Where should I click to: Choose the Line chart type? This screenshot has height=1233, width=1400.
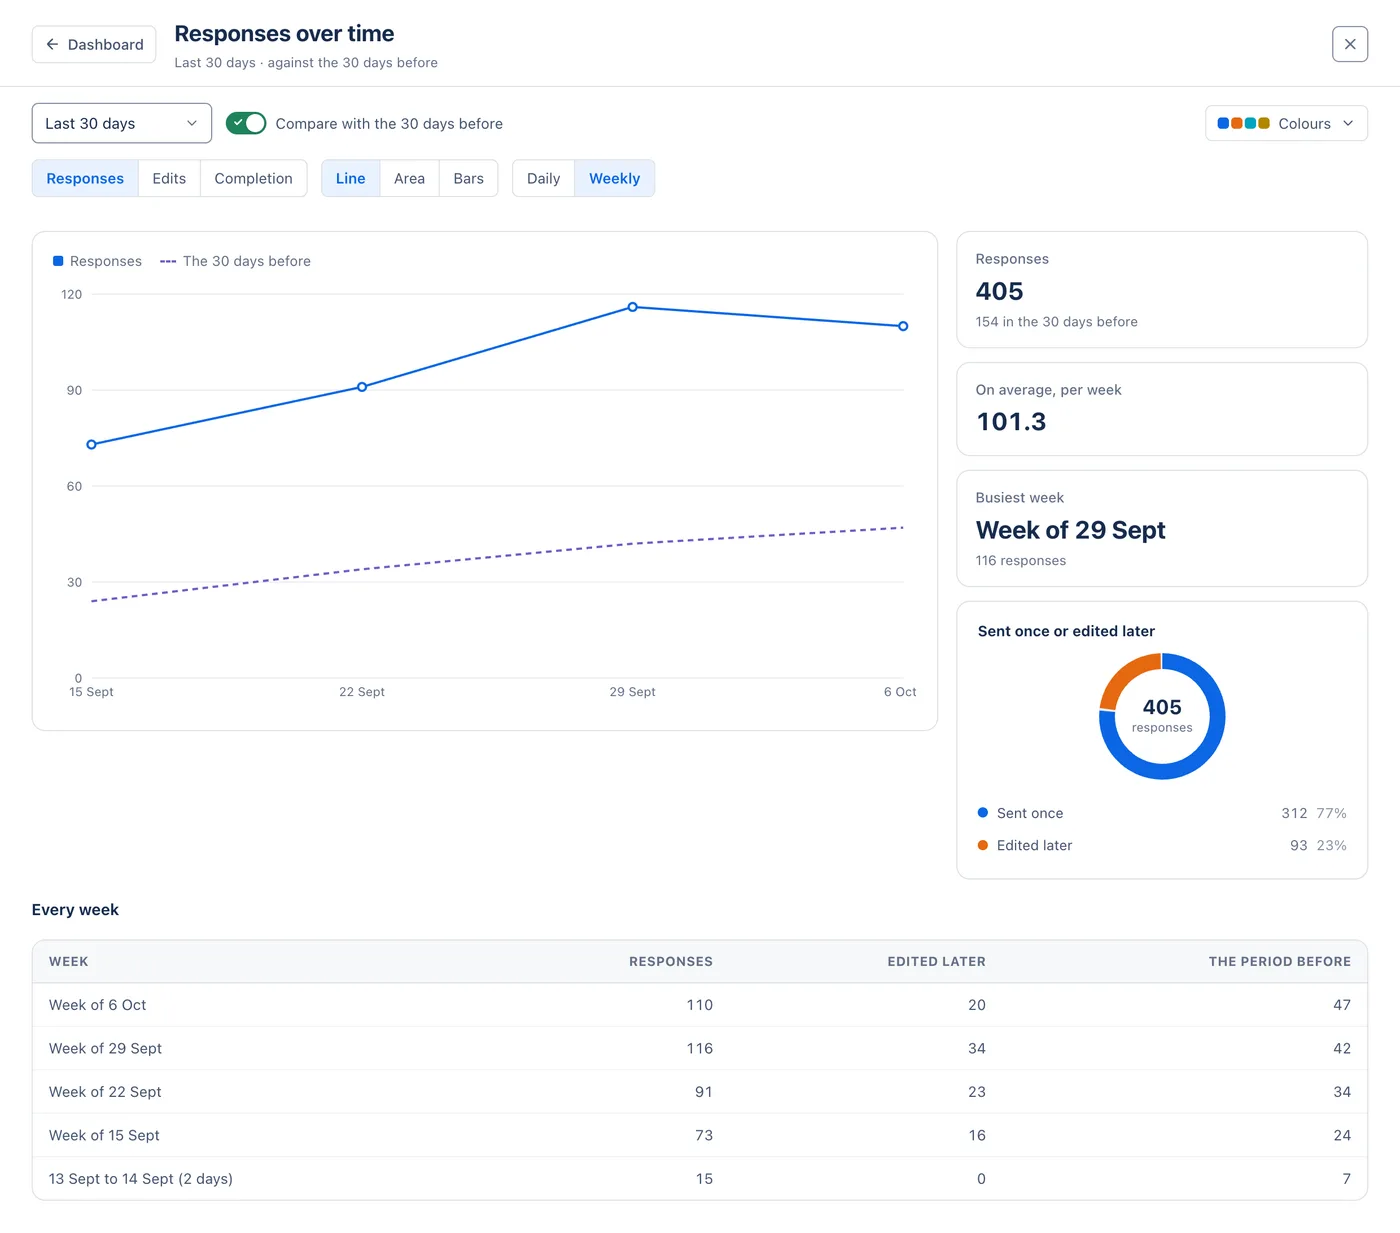[350, 178]
